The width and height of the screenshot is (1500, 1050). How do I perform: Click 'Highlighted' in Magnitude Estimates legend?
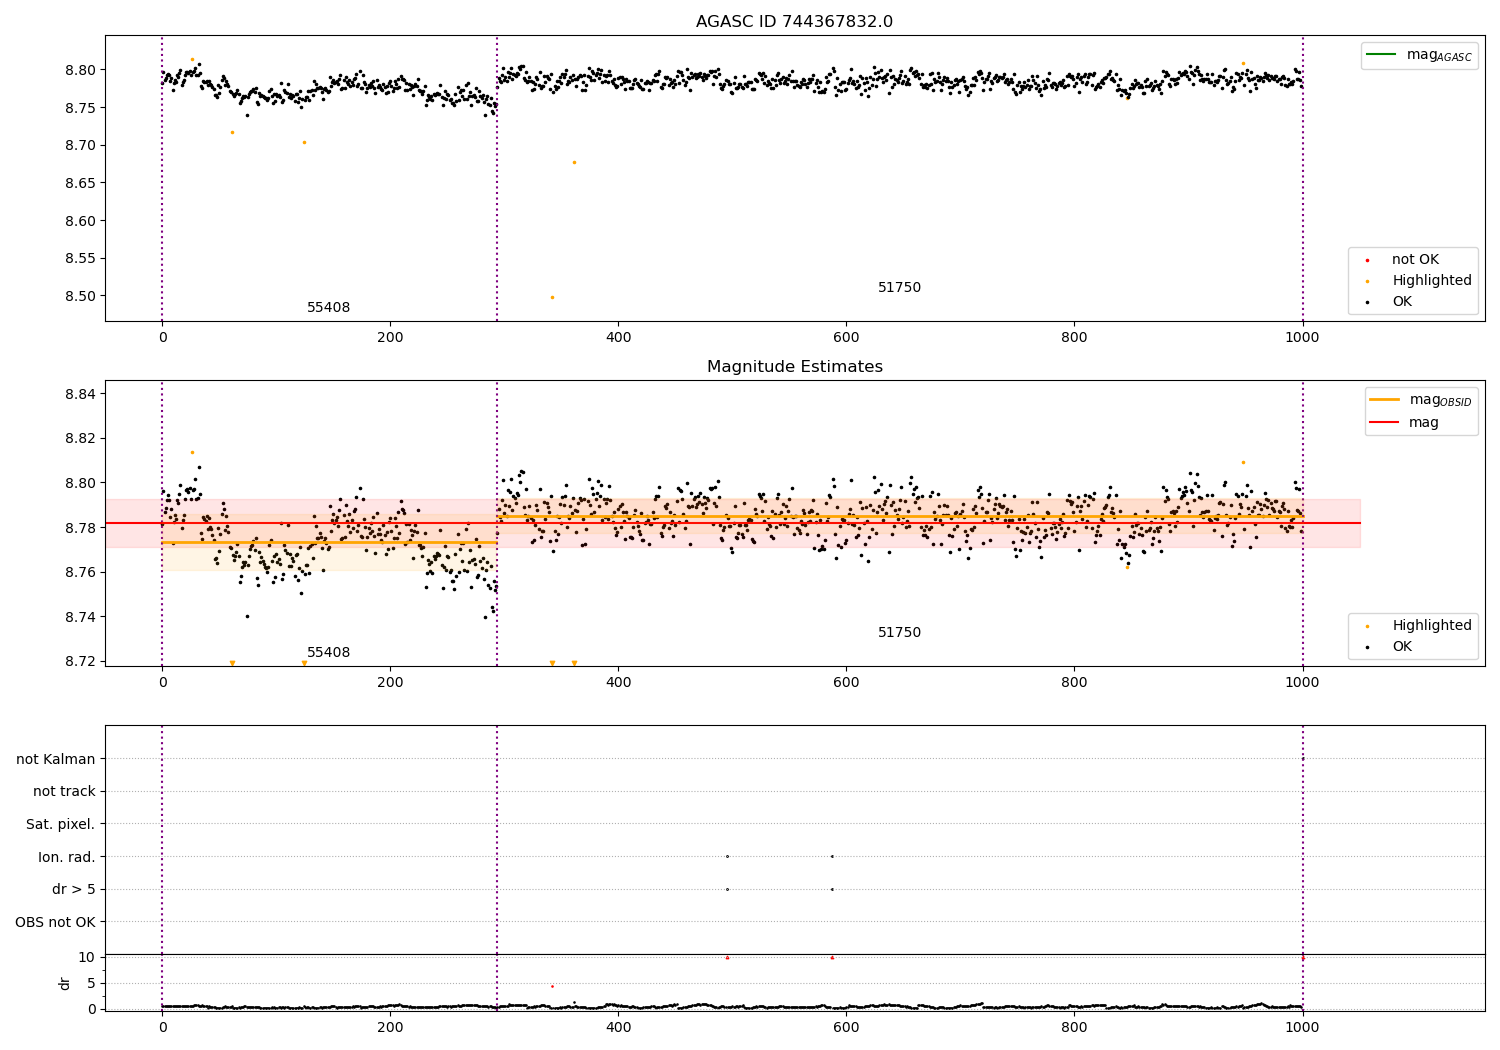point(1432,626)
